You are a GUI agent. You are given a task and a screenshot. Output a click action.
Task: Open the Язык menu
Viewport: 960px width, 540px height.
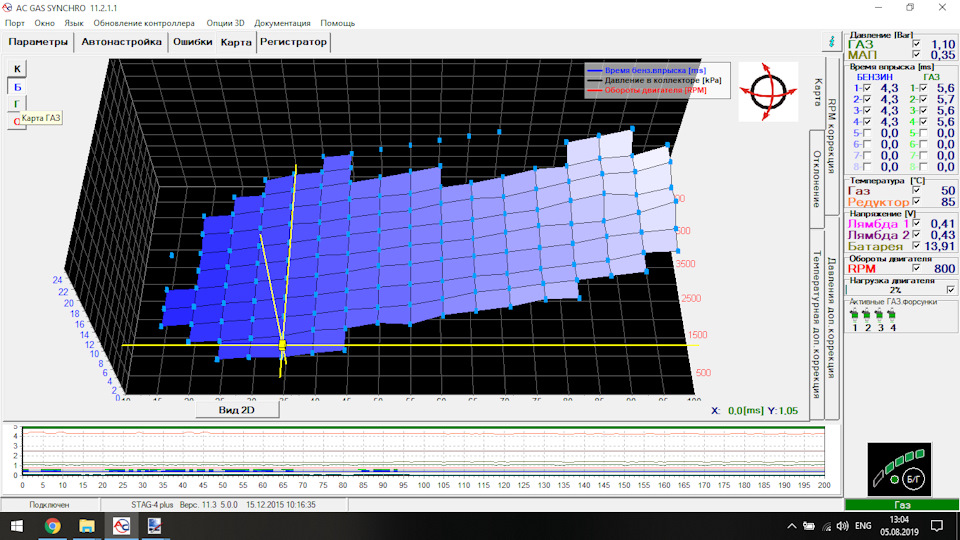click(74, 23)
